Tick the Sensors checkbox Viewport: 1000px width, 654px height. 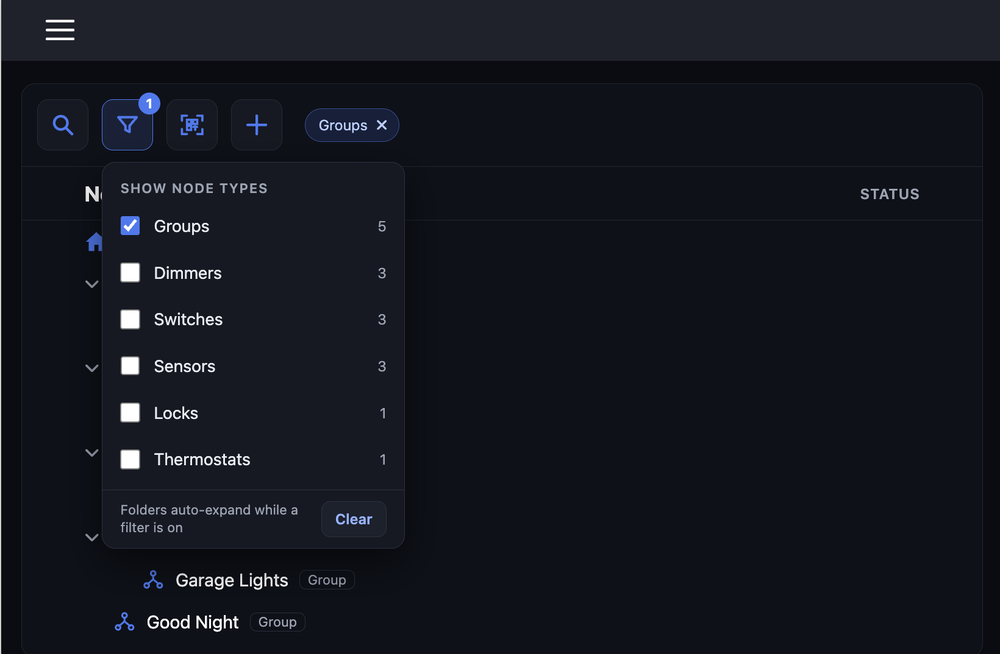pyautogui.click(x=130, y=366)
